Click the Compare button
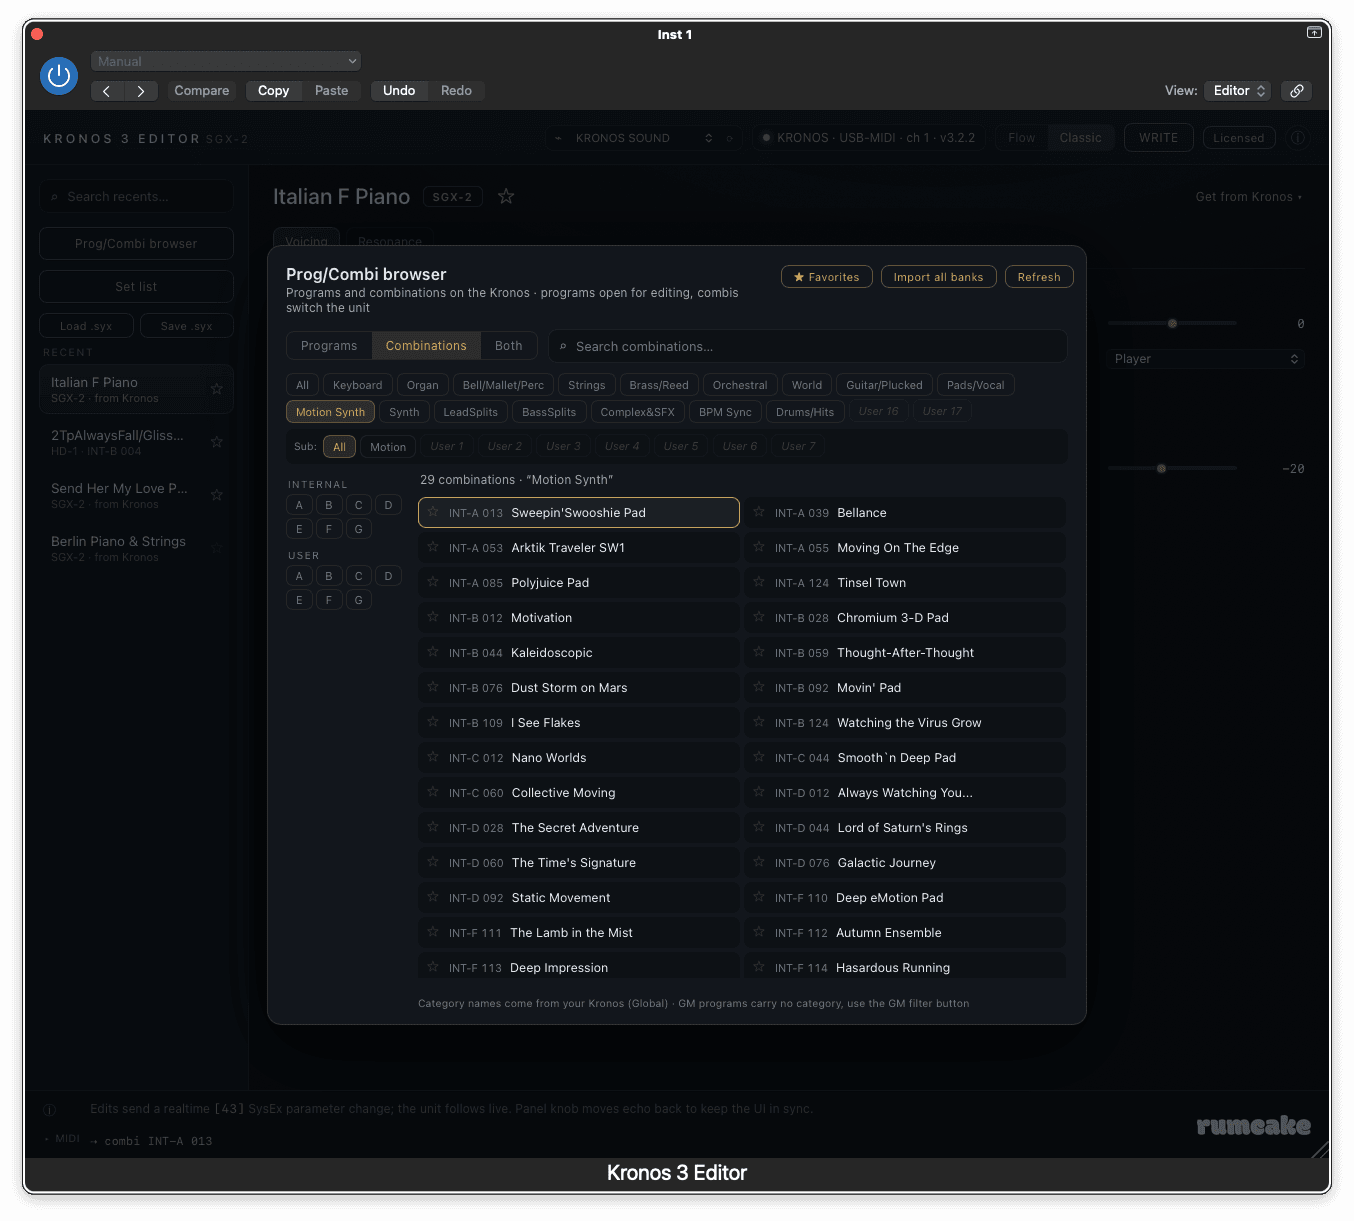The image size is (1354, 1221). point(202,91)
